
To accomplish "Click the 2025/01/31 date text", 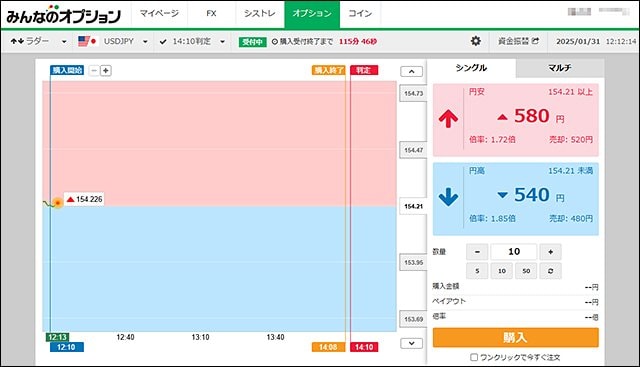I will tap(578, 41).
